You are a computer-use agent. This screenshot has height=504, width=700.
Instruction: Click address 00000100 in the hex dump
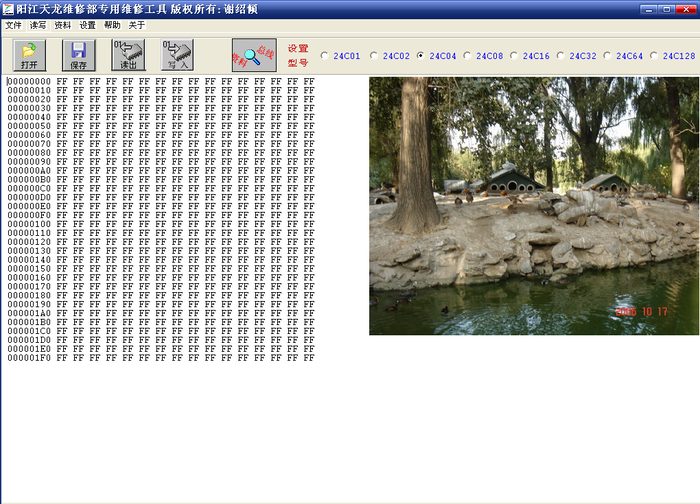coord(29,224)
